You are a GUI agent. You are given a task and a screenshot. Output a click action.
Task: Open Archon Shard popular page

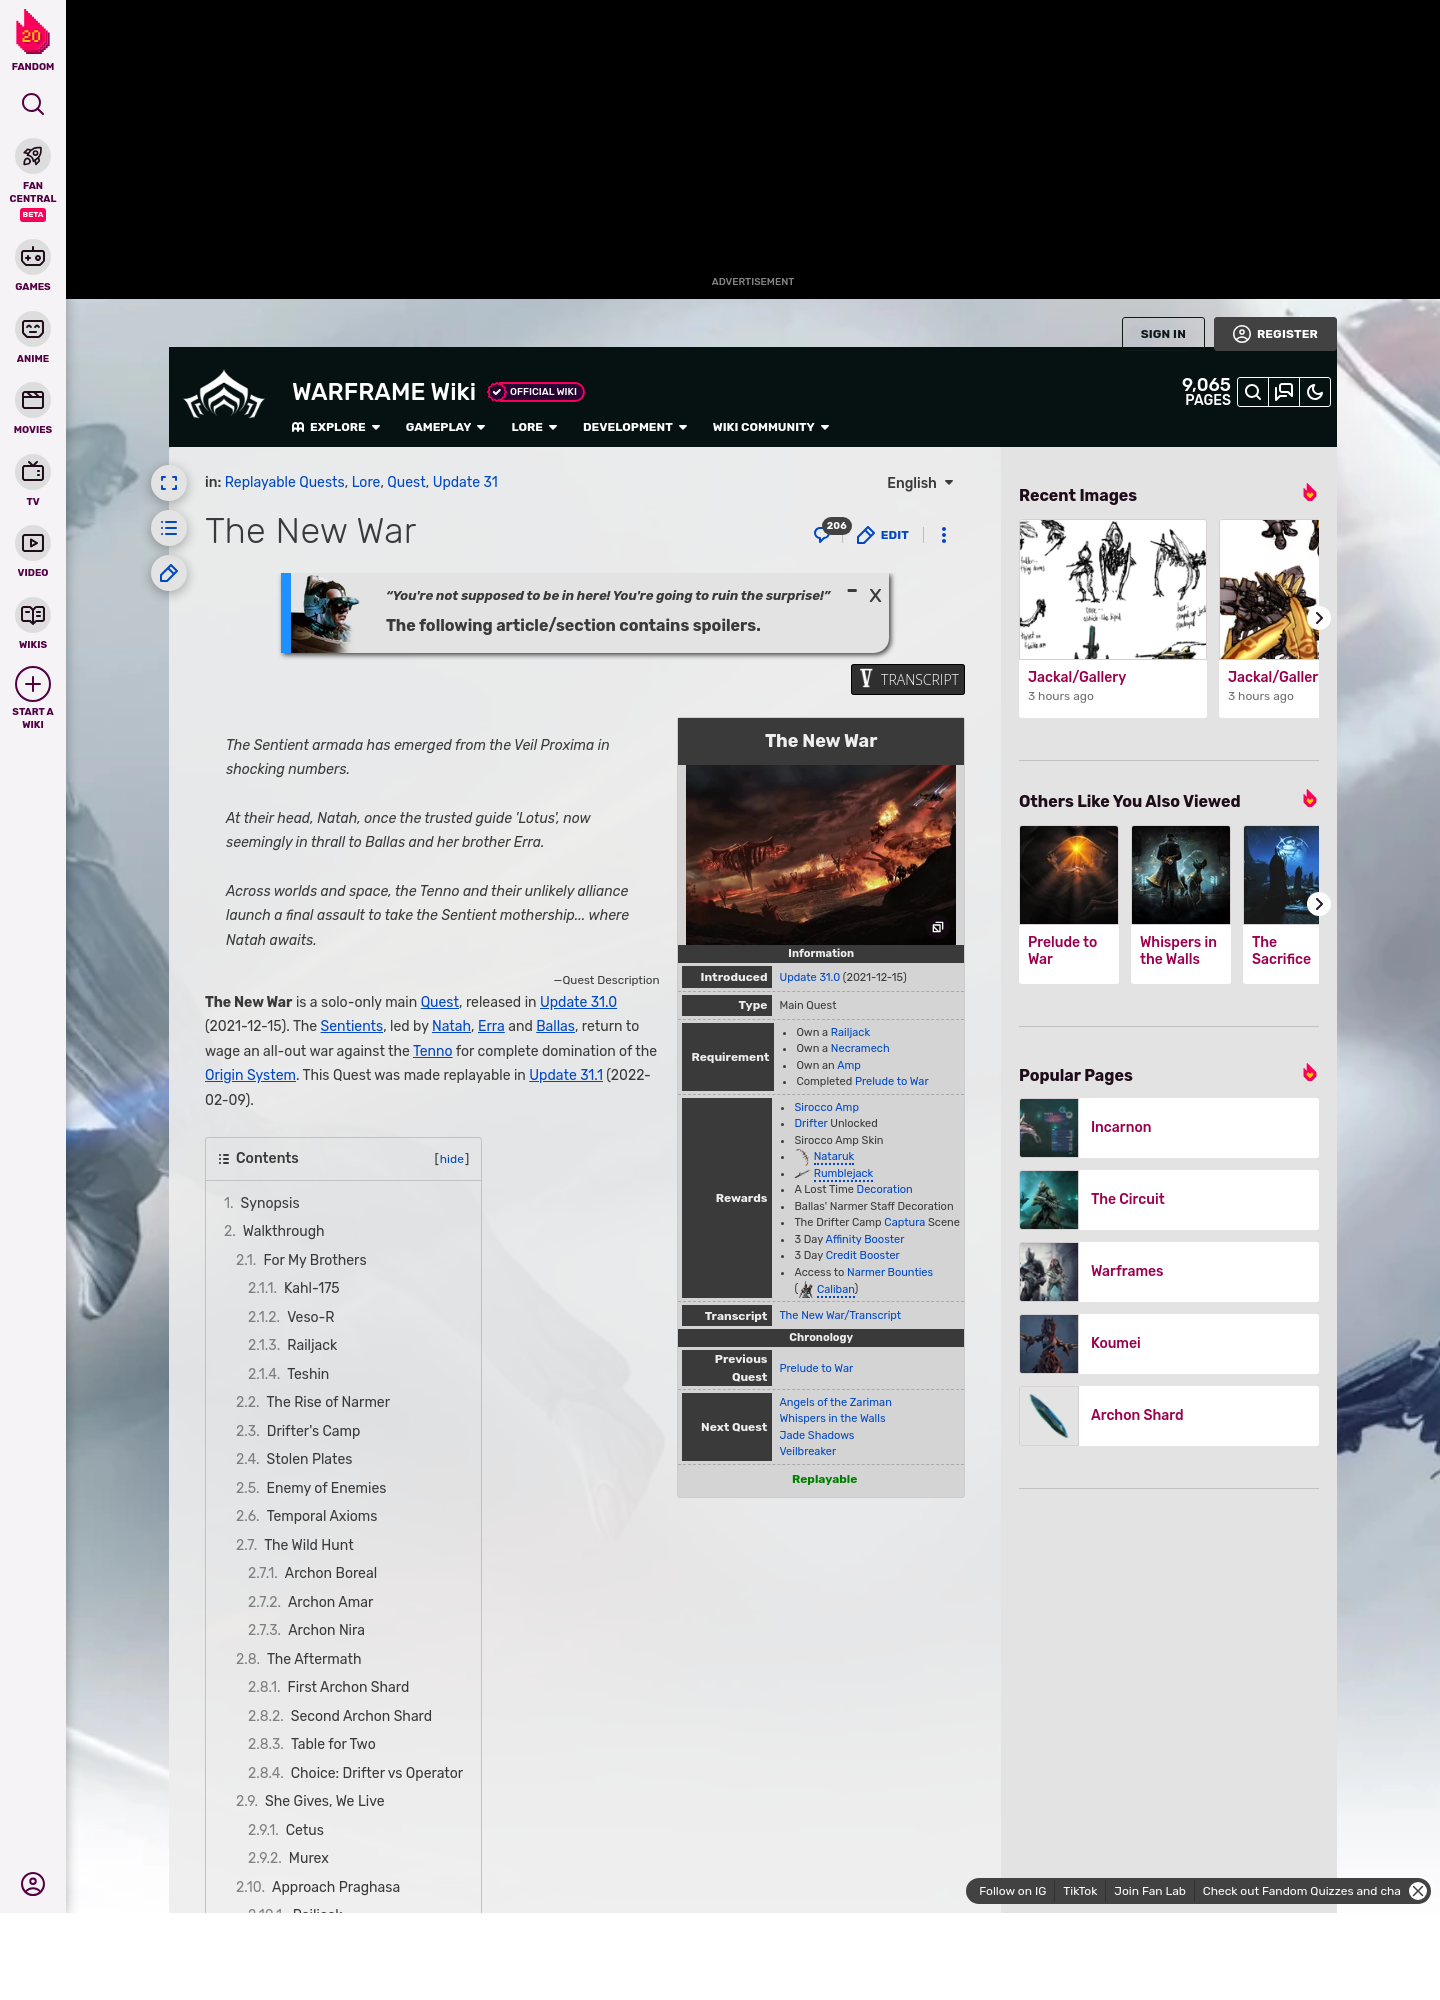(1169, 1415)
